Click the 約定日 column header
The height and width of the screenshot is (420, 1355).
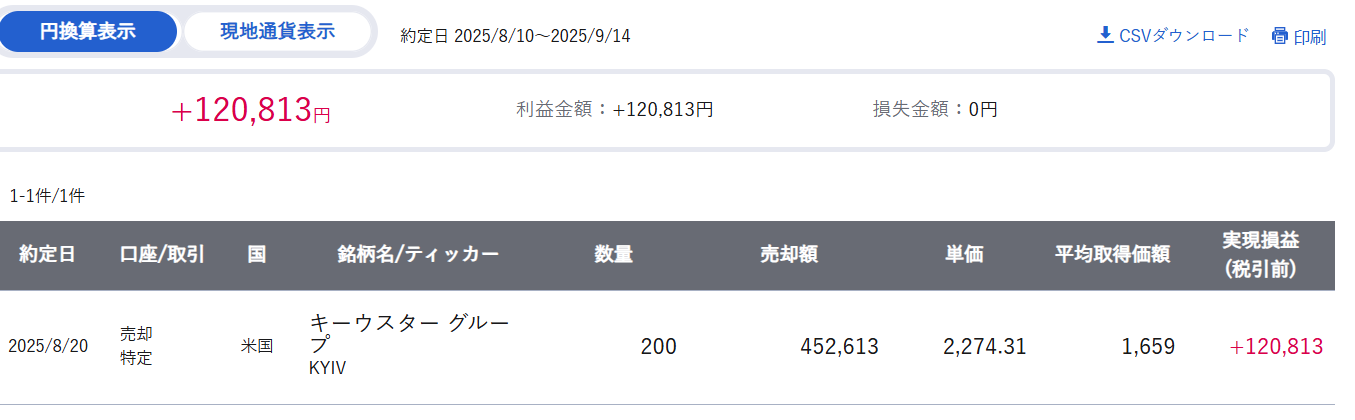[47, 255]
